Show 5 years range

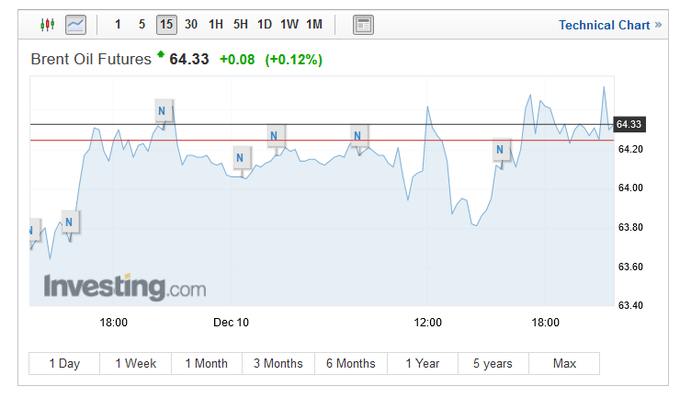pos(493,363)
